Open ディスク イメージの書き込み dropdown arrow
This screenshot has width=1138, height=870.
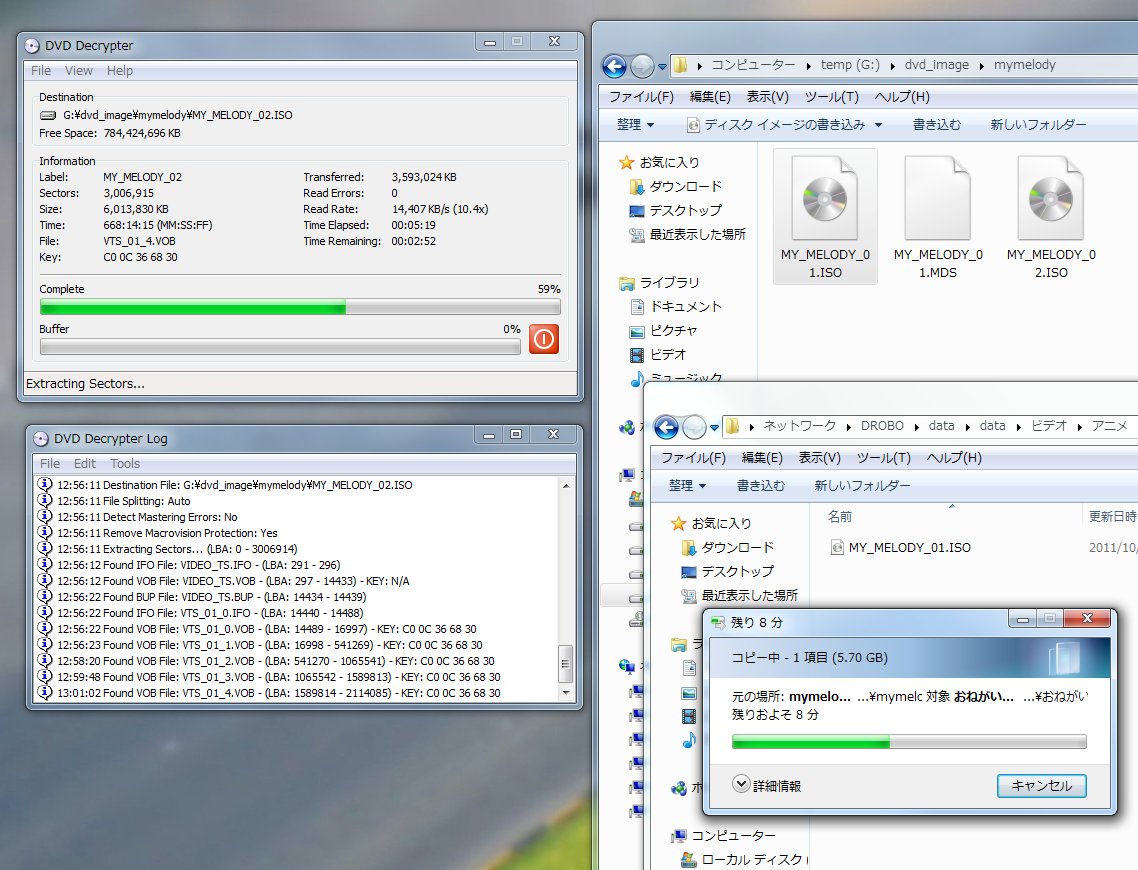coord(878,125)
